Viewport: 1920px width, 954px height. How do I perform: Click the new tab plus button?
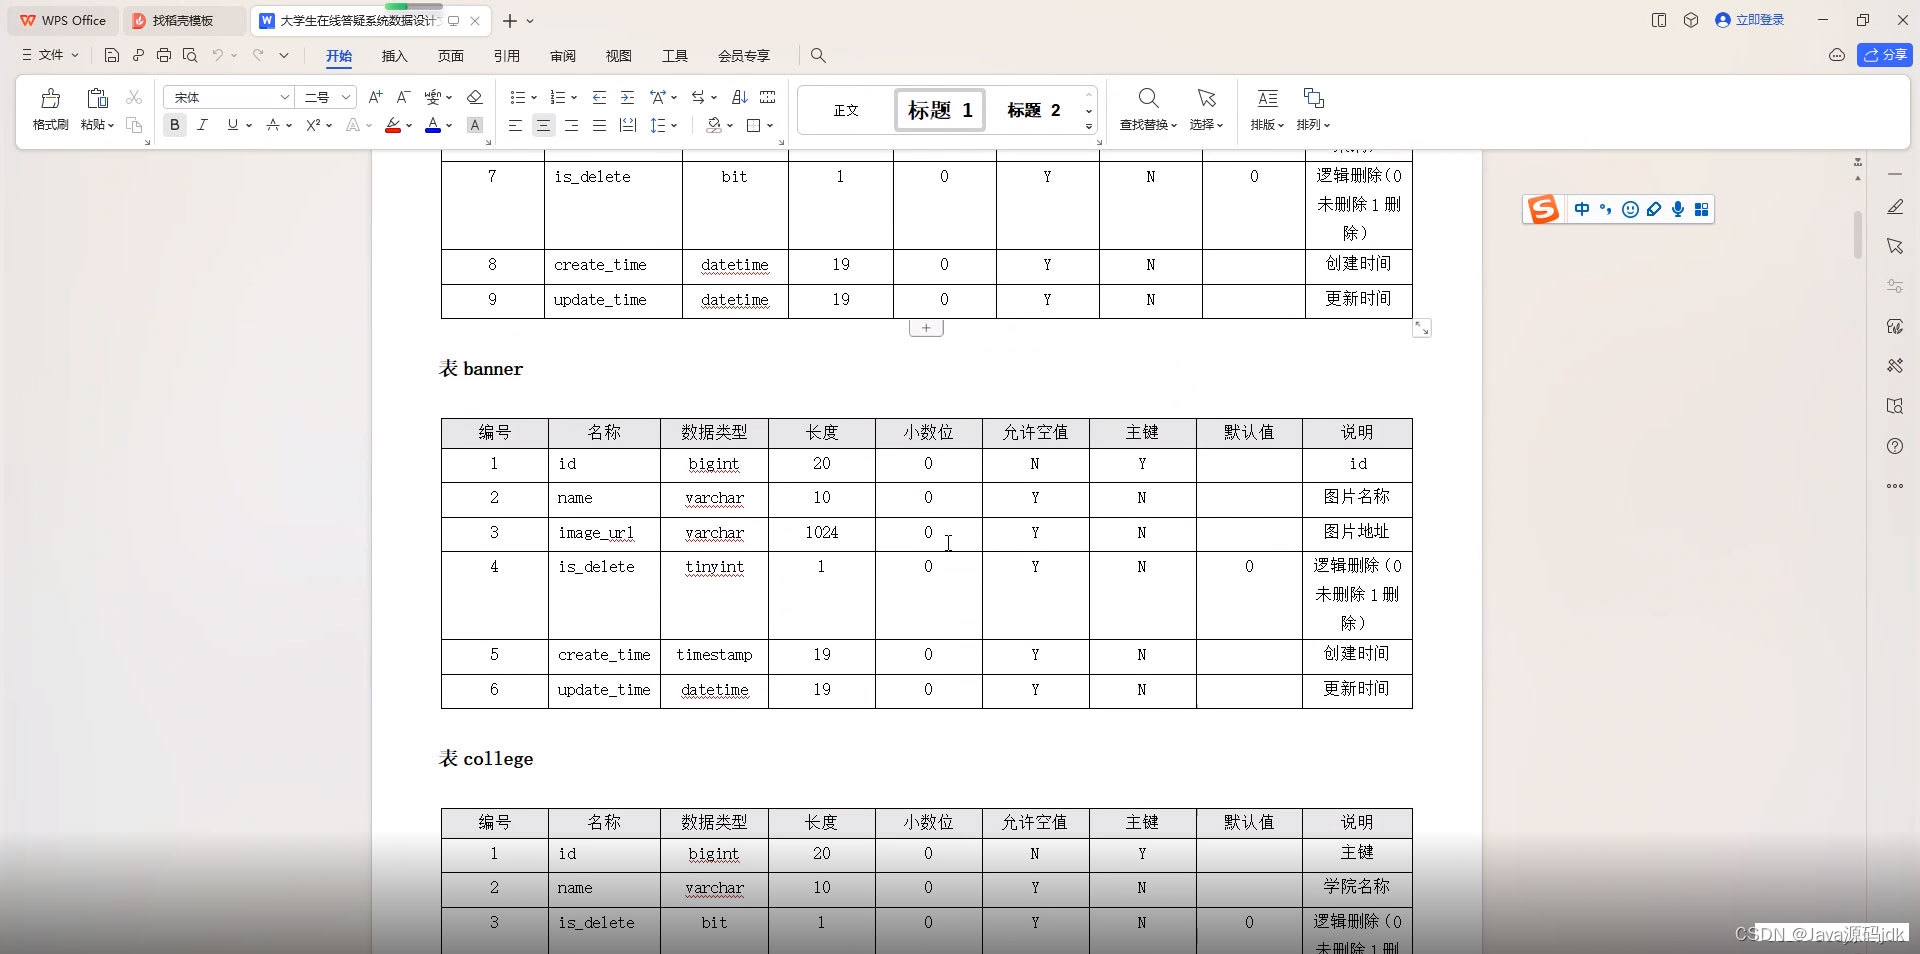[x=510, y=20]
